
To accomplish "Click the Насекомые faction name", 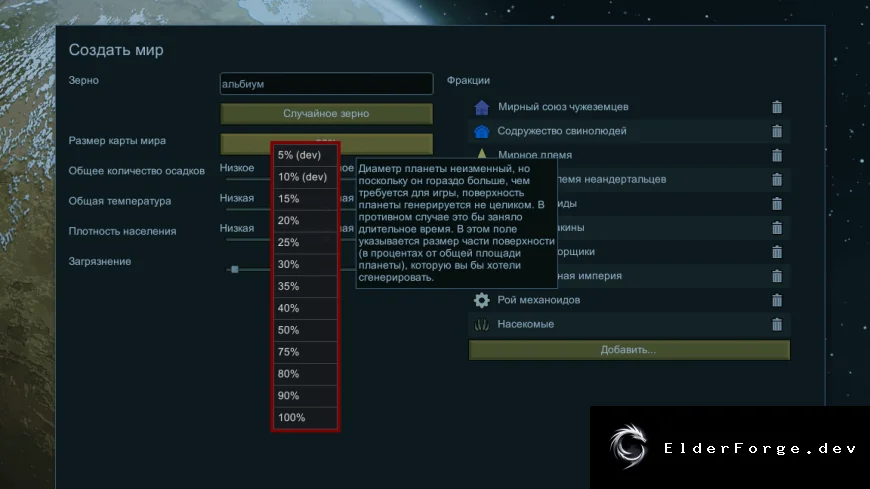I will pyautogui.click(x=525, y=324).
